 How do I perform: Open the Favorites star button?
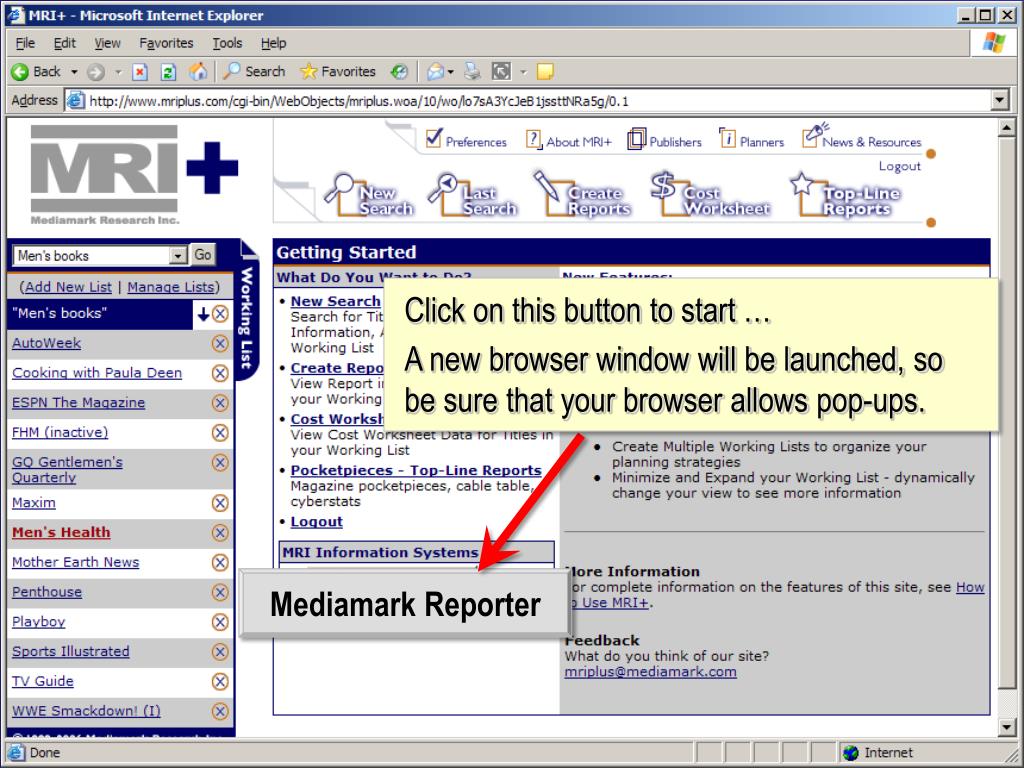pos(338,72)
